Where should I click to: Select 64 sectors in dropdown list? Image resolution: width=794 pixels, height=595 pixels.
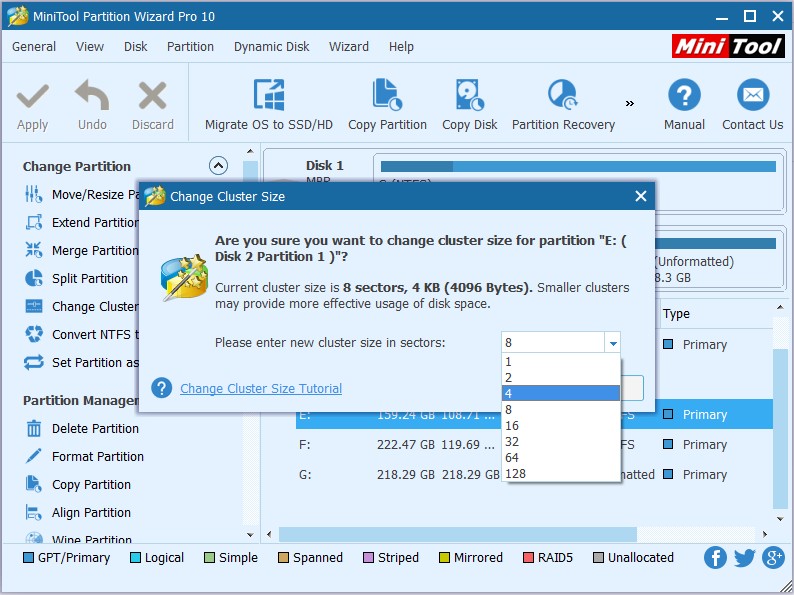tap(561, 457)
